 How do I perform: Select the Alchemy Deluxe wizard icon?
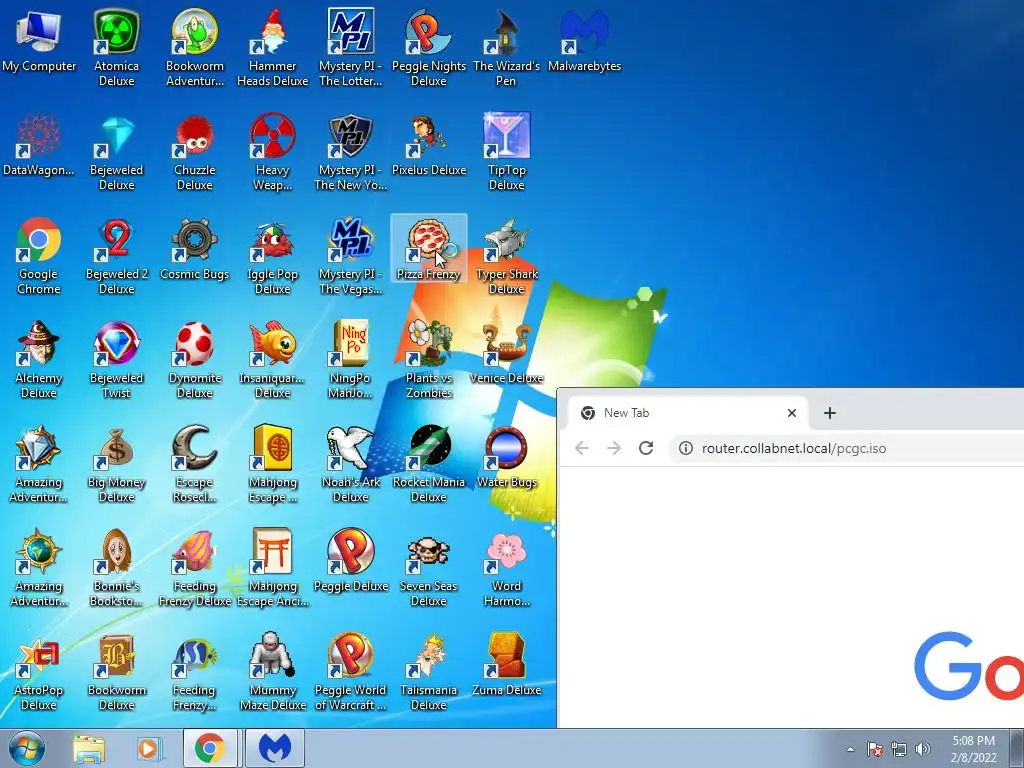pos(39,359)
